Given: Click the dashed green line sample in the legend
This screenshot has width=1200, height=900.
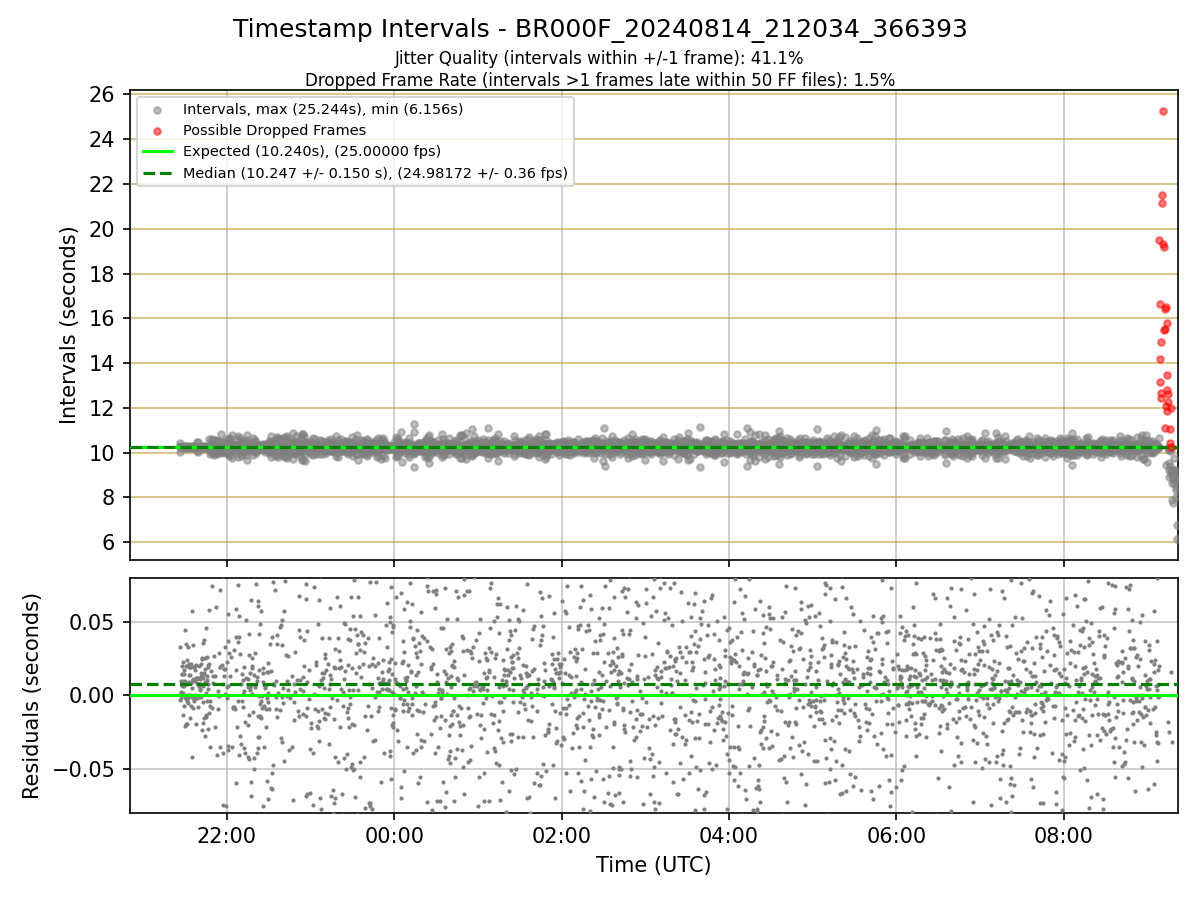Looking at the screenshot, I should [x=157, y=174].
